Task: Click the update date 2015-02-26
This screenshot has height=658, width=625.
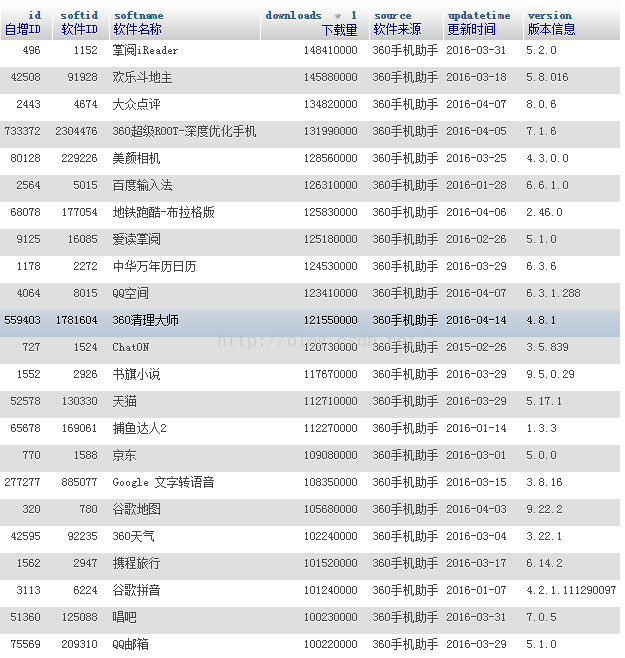Action: pos(476,347)
